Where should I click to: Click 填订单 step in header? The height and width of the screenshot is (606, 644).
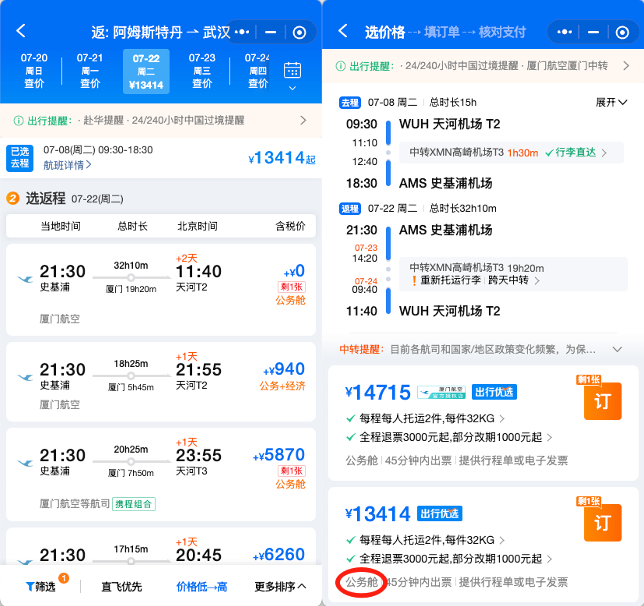point(442,32)
